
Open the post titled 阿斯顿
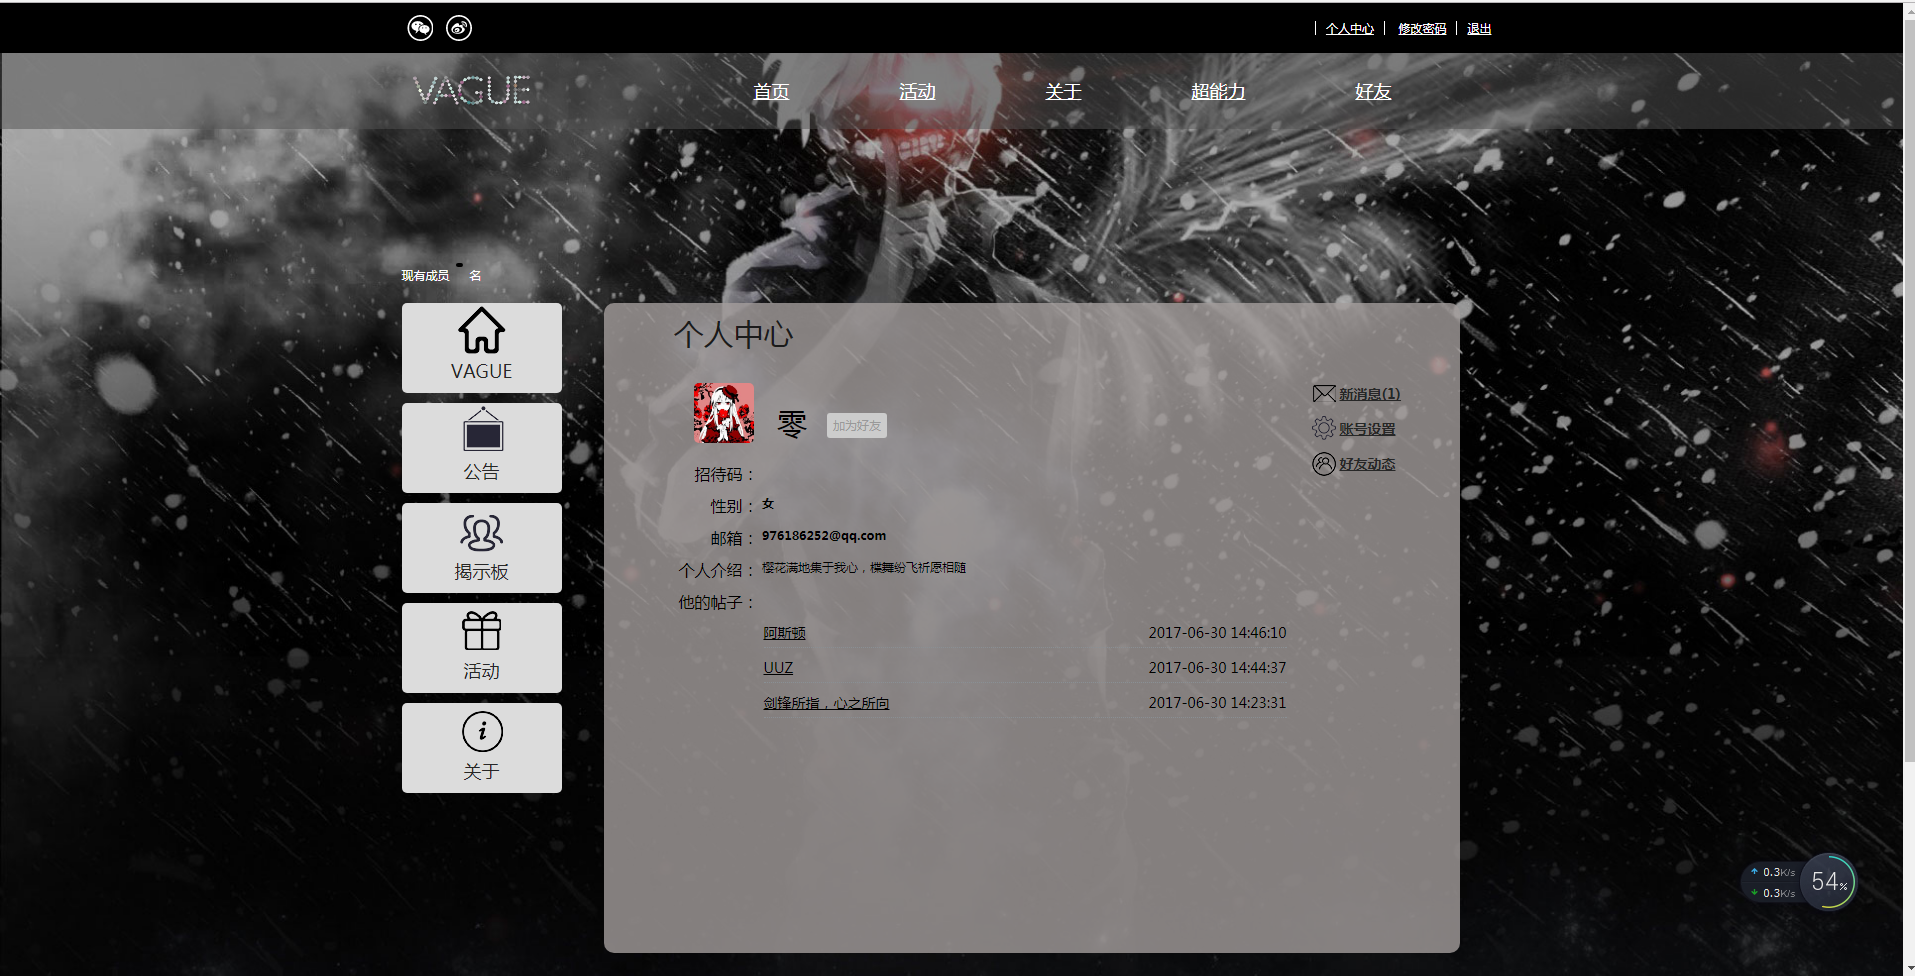[784, 633]
